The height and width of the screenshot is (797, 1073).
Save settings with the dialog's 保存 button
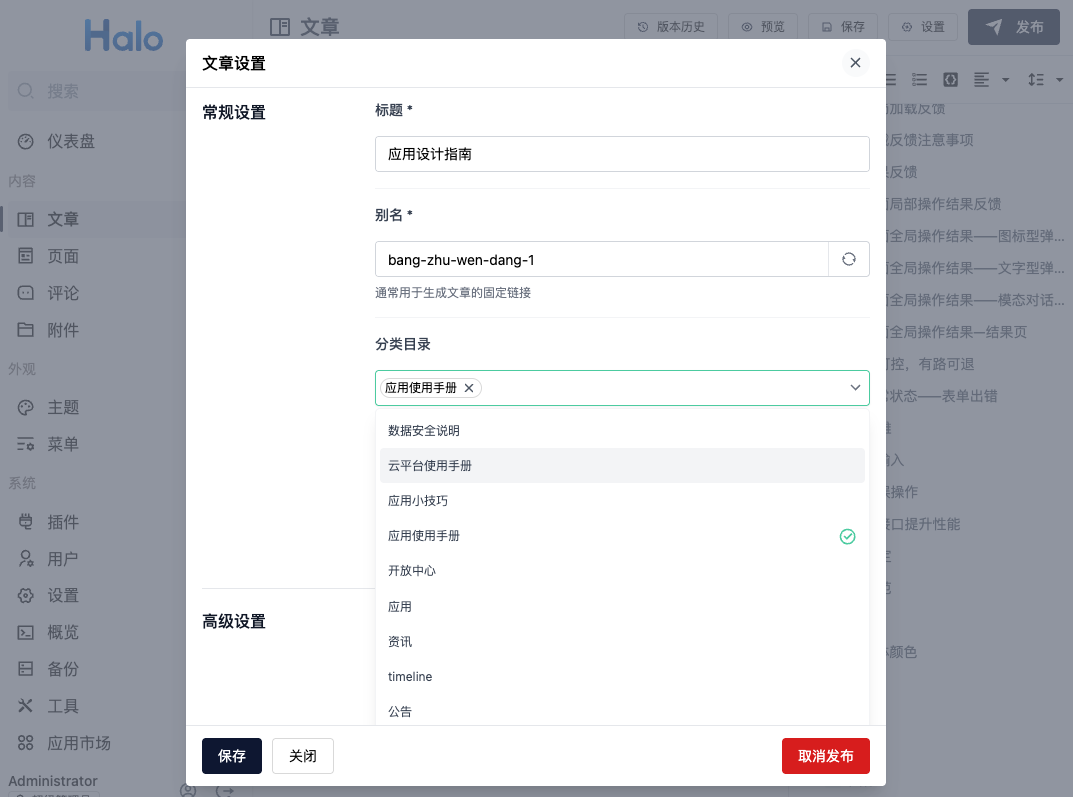(x=231, y=756)
